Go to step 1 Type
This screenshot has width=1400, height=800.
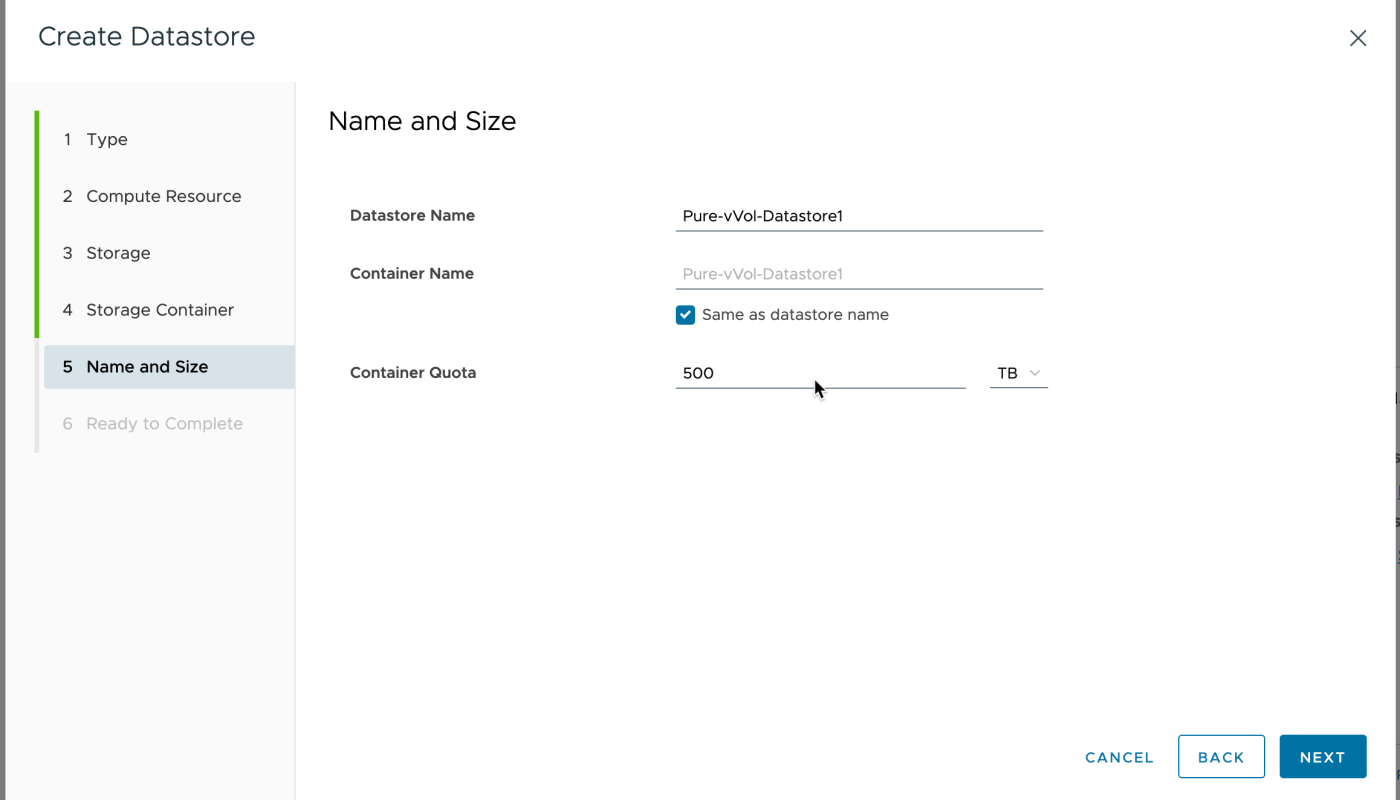tap(106, 140)
